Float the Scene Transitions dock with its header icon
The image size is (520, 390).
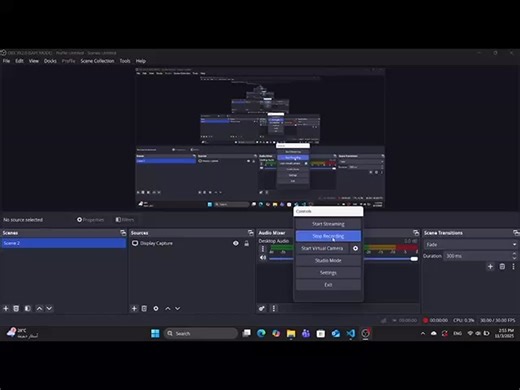516,233
